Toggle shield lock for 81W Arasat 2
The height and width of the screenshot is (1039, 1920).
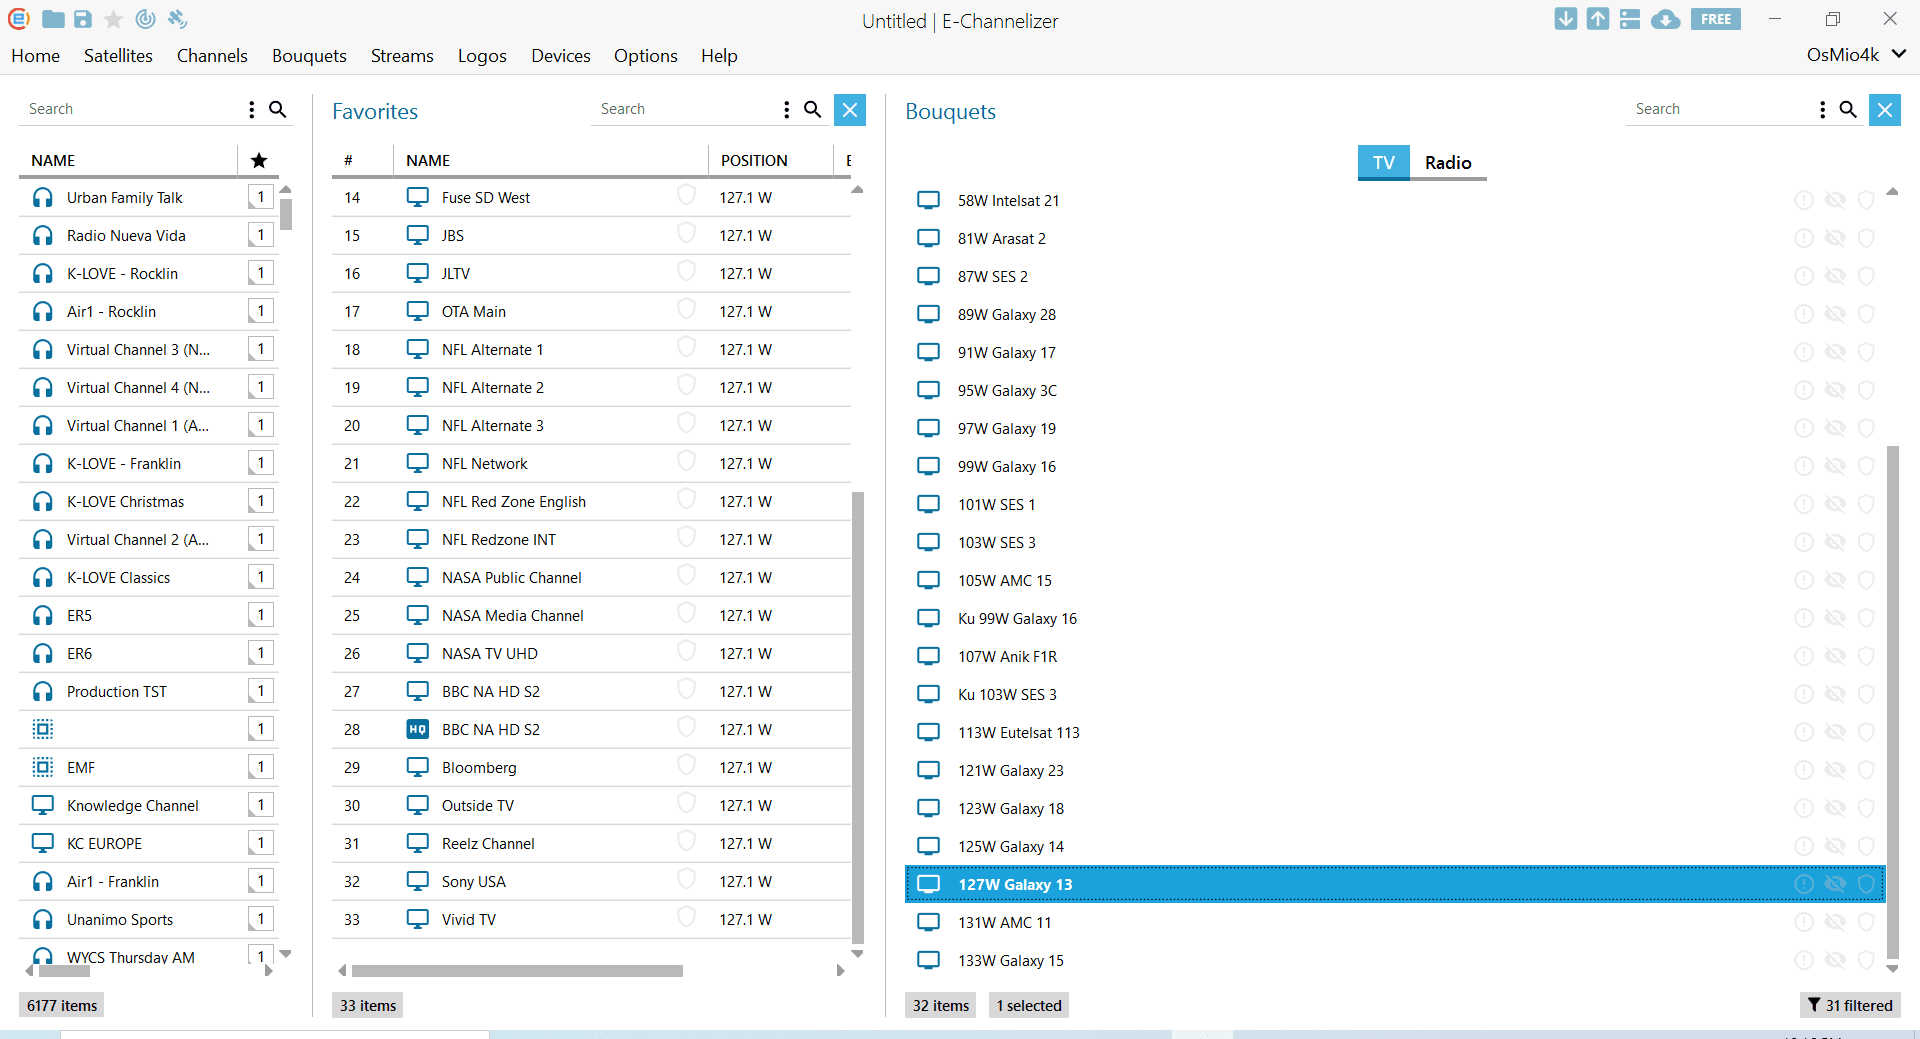point(1866,238)
